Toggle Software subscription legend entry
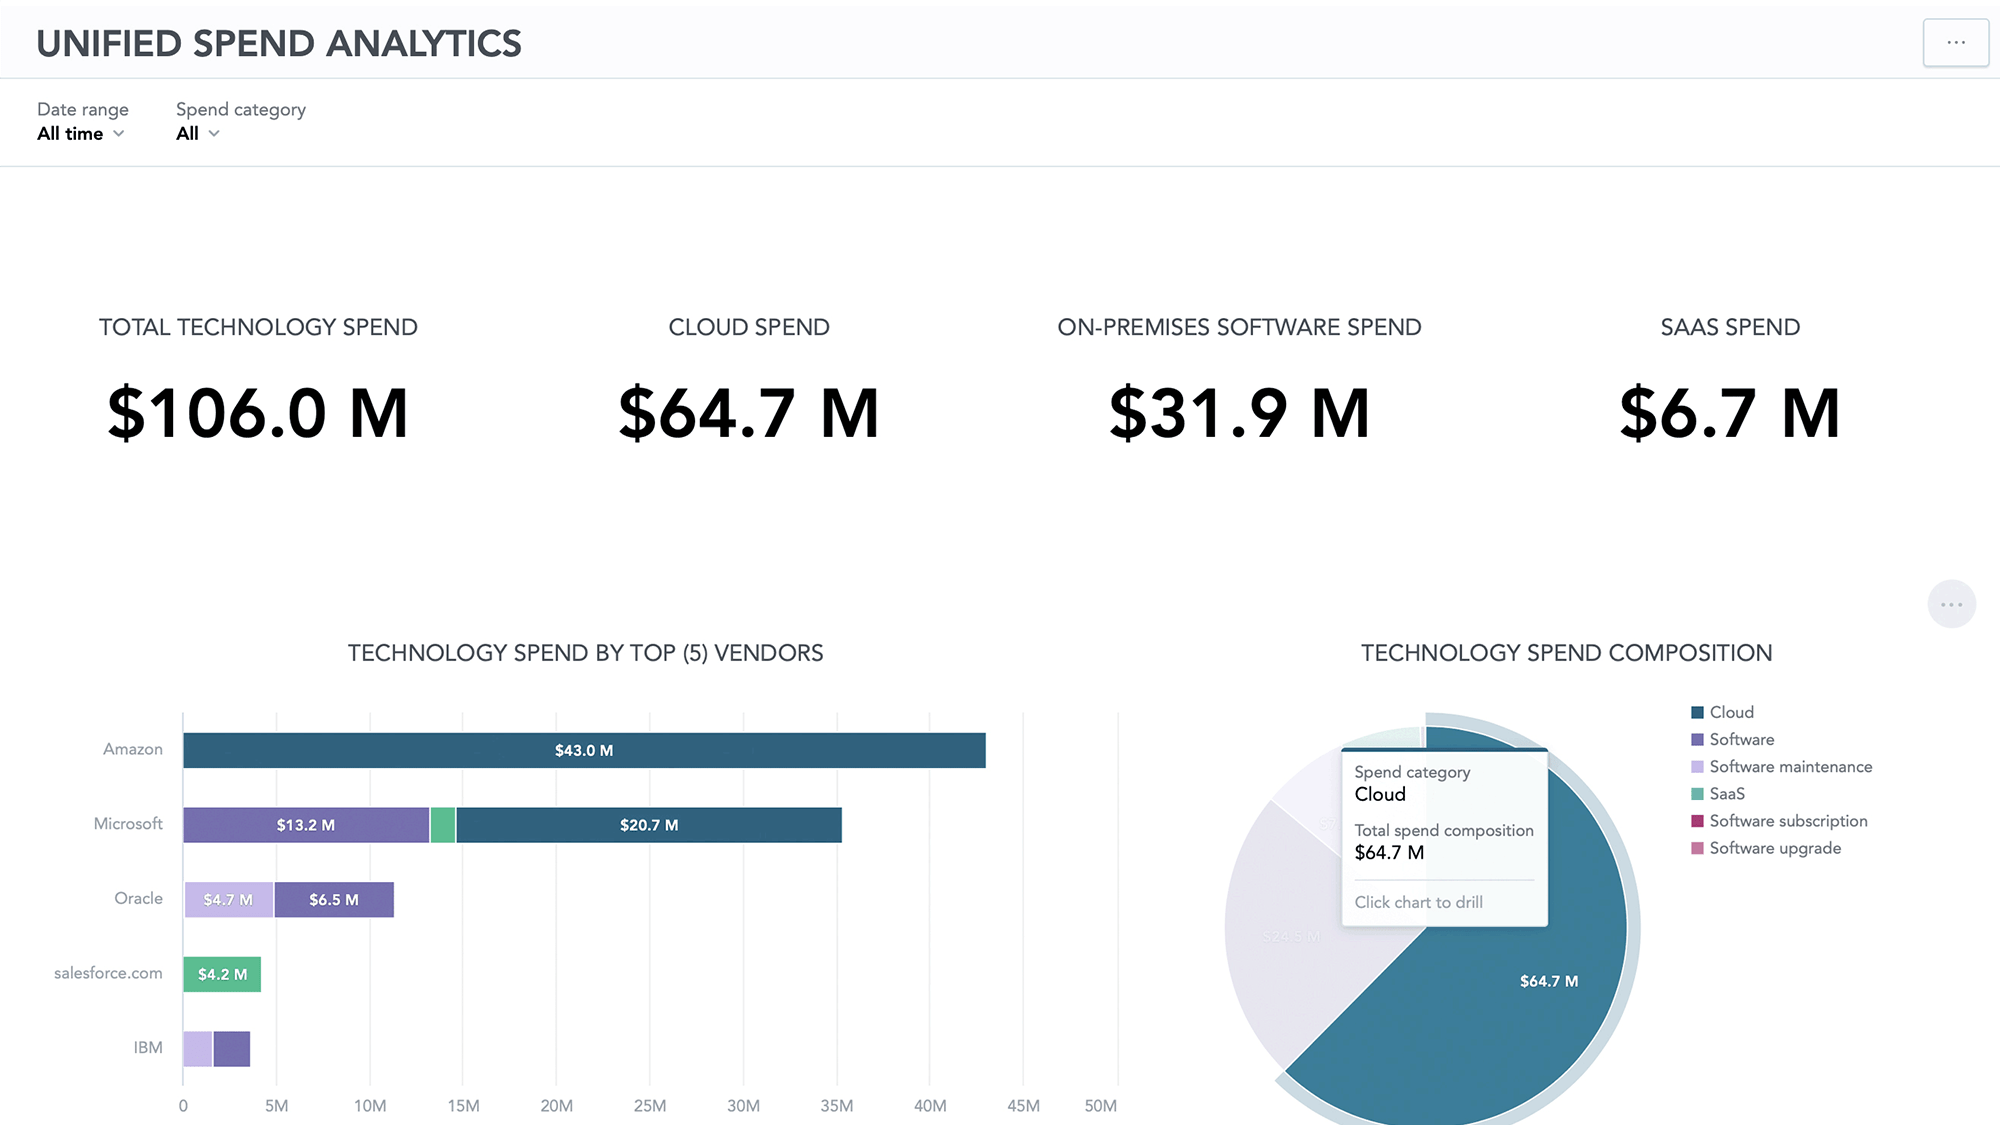 [1788, 821]
